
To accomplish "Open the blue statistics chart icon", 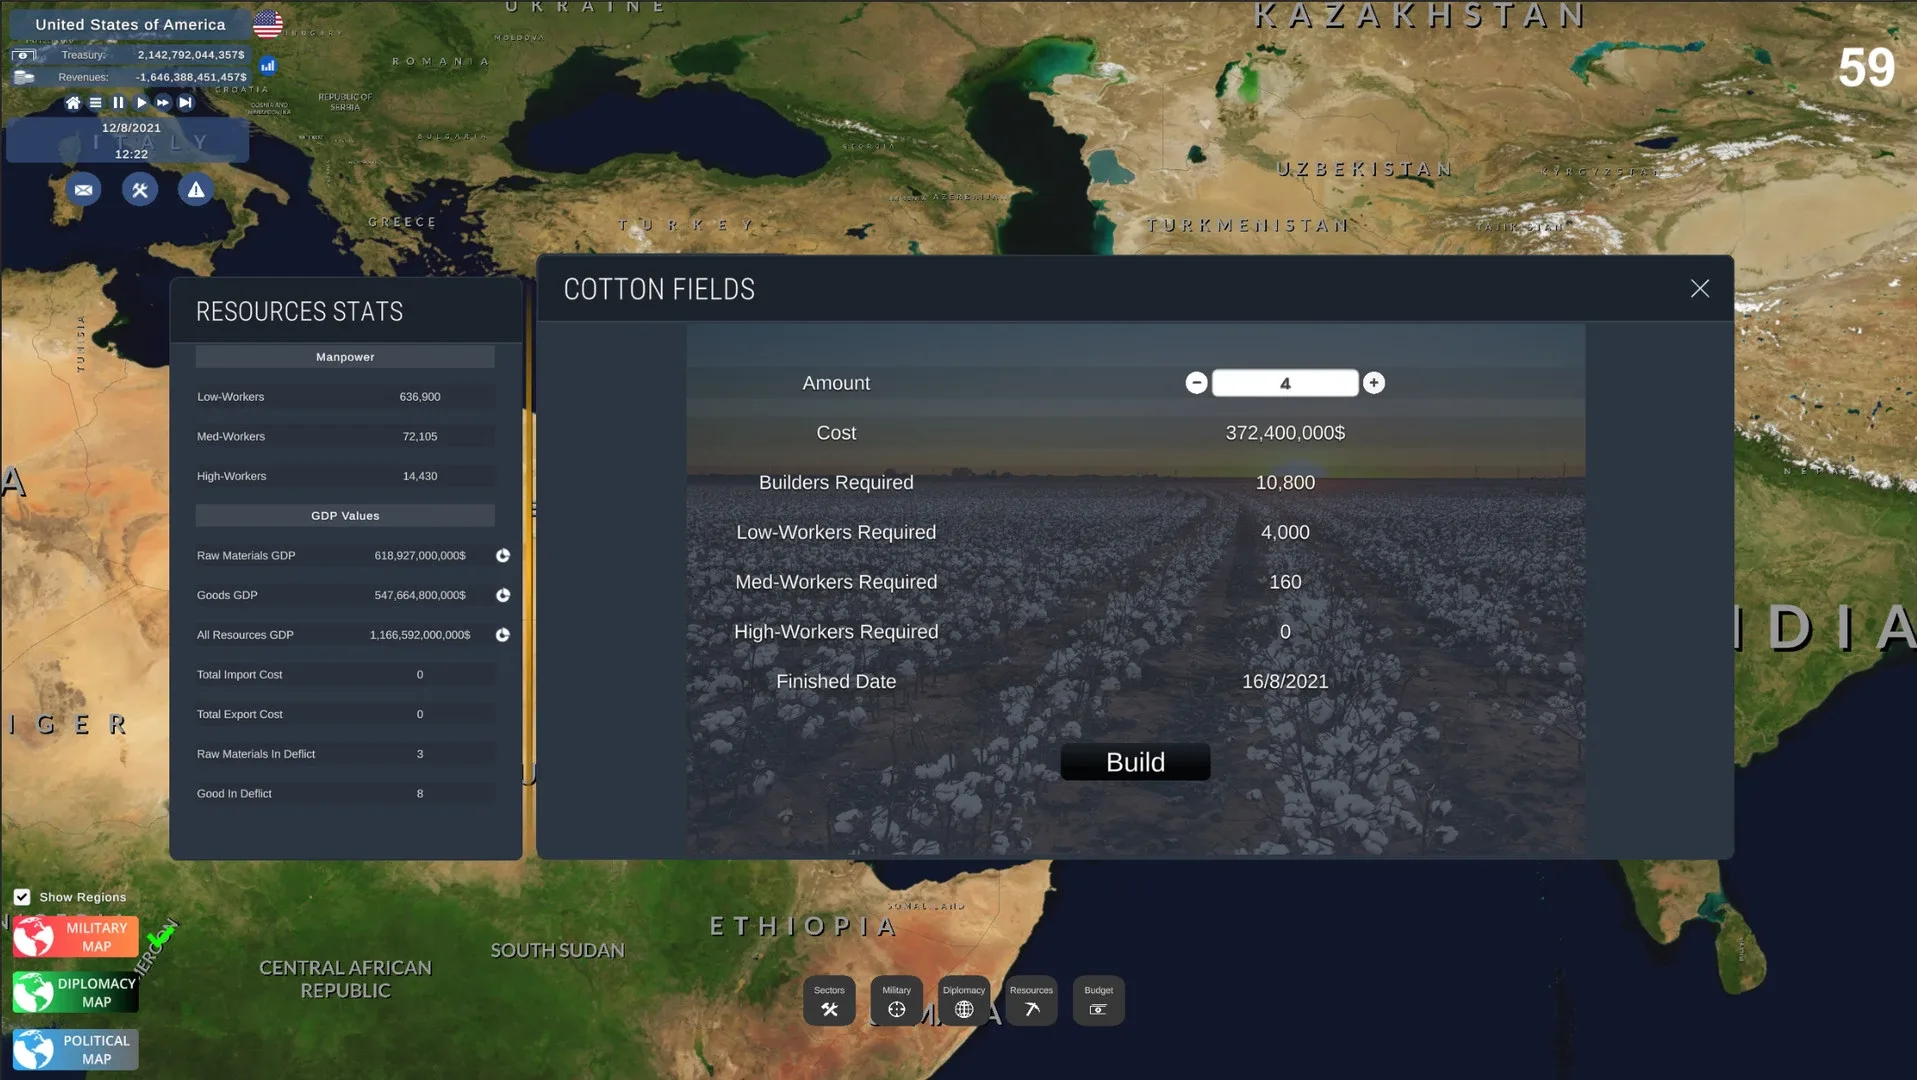I will (268, 66).
